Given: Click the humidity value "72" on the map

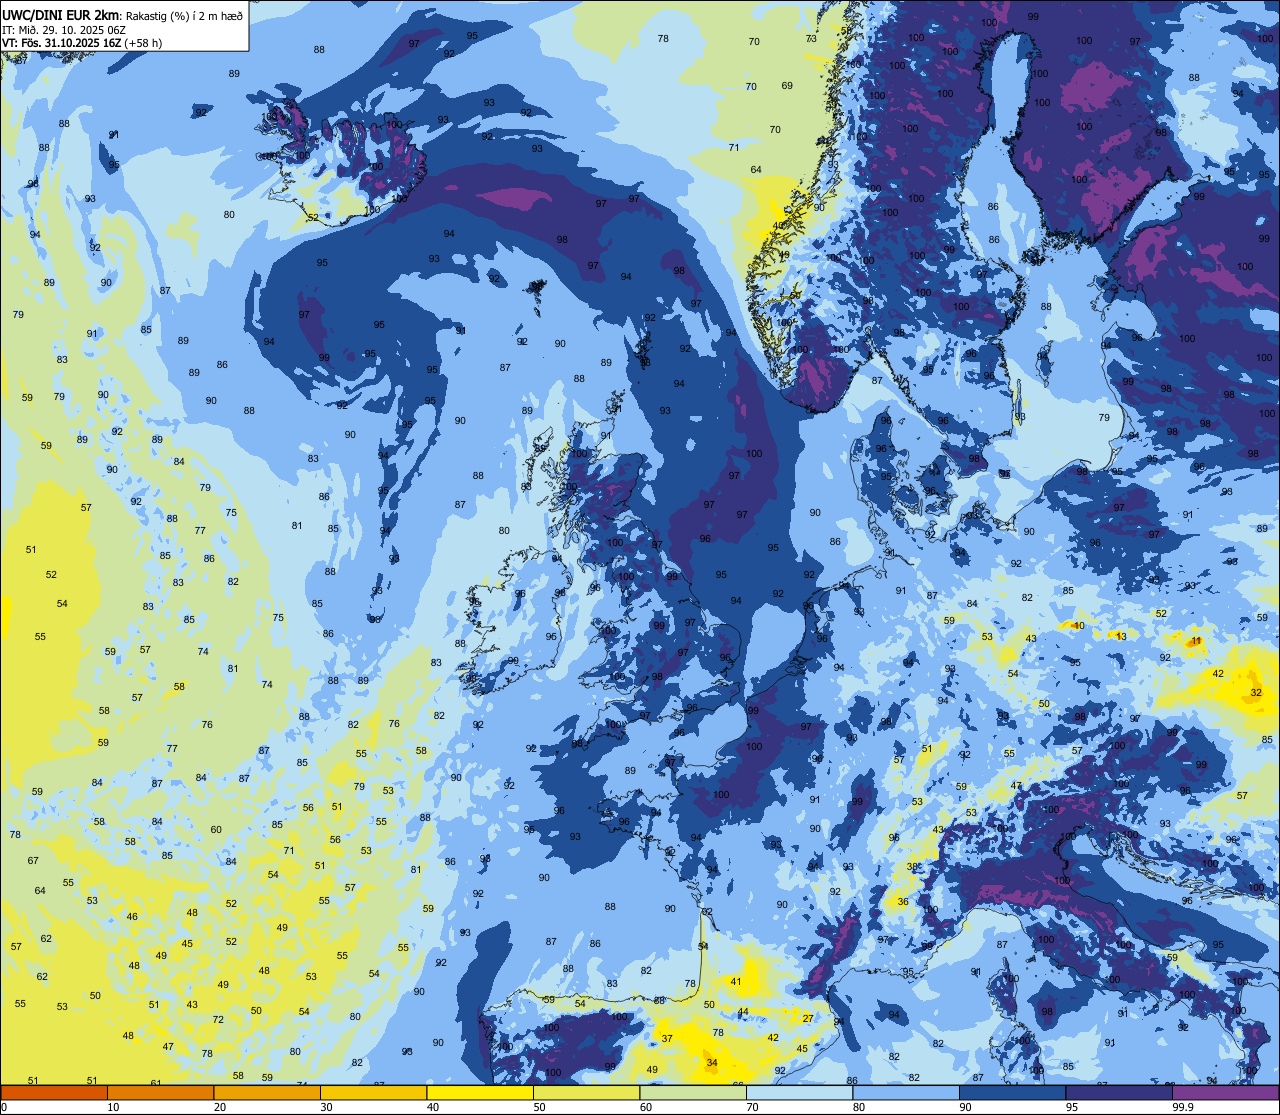Looking at the screenshot, I should 218,1019.
